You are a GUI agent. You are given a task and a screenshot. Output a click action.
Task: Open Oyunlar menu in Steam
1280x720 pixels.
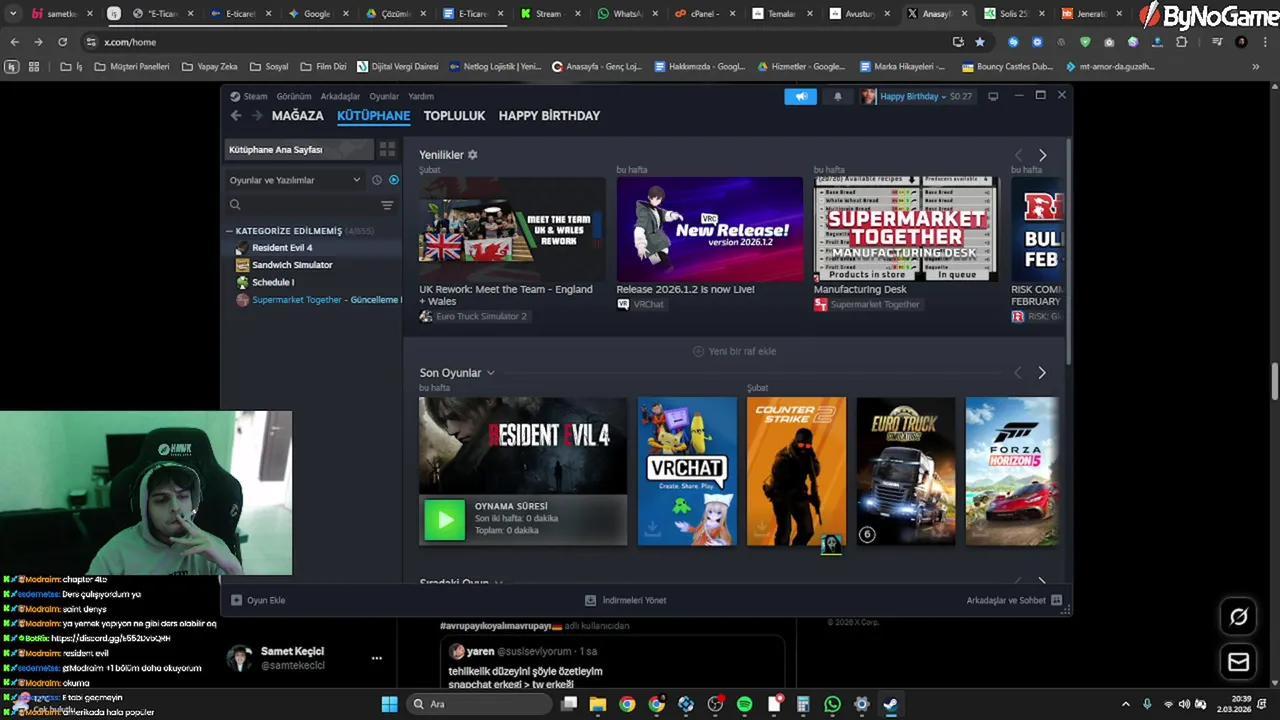pos(384,96)
